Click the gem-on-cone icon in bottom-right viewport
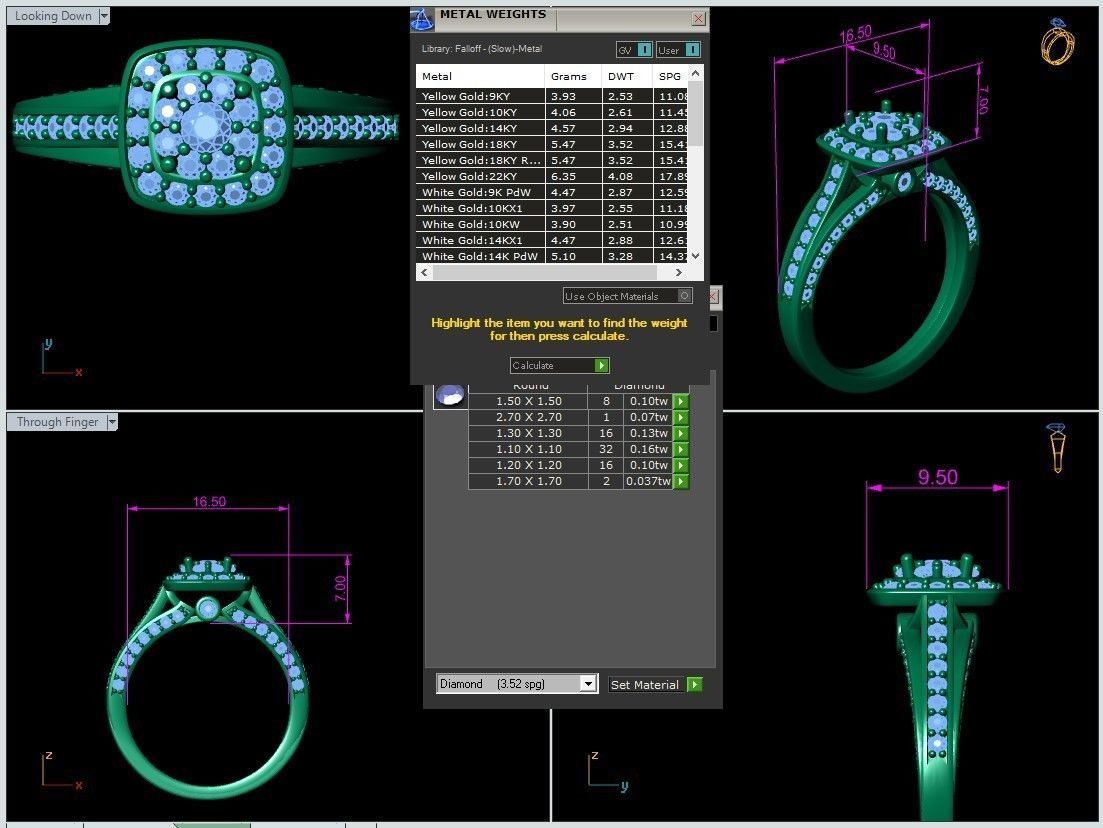Viewport: 1103px width, 828px height. click(x=1057, y=447)
